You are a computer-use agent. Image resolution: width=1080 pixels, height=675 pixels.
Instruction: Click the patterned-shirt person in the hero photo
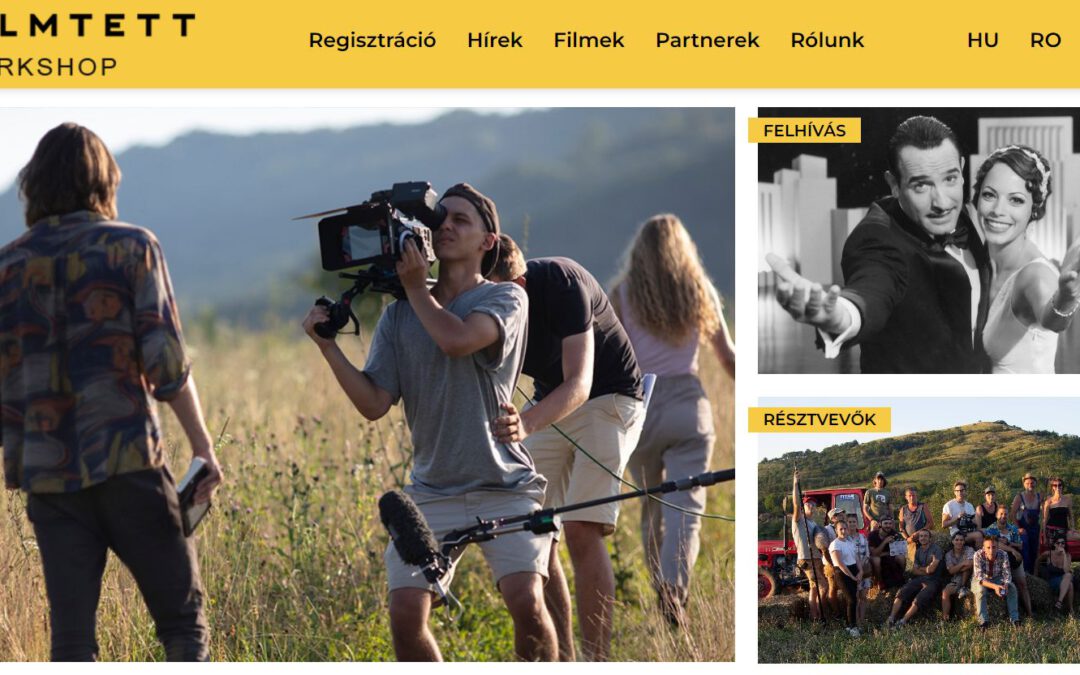pos(96,393)
